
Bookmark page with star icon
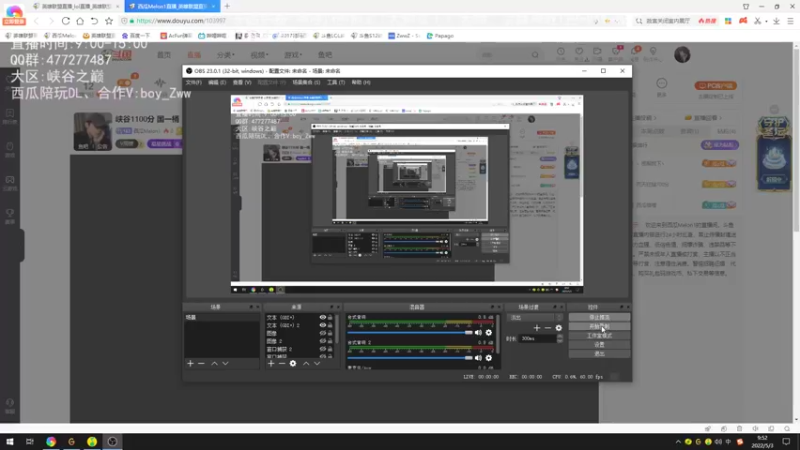tap(109, 21)
